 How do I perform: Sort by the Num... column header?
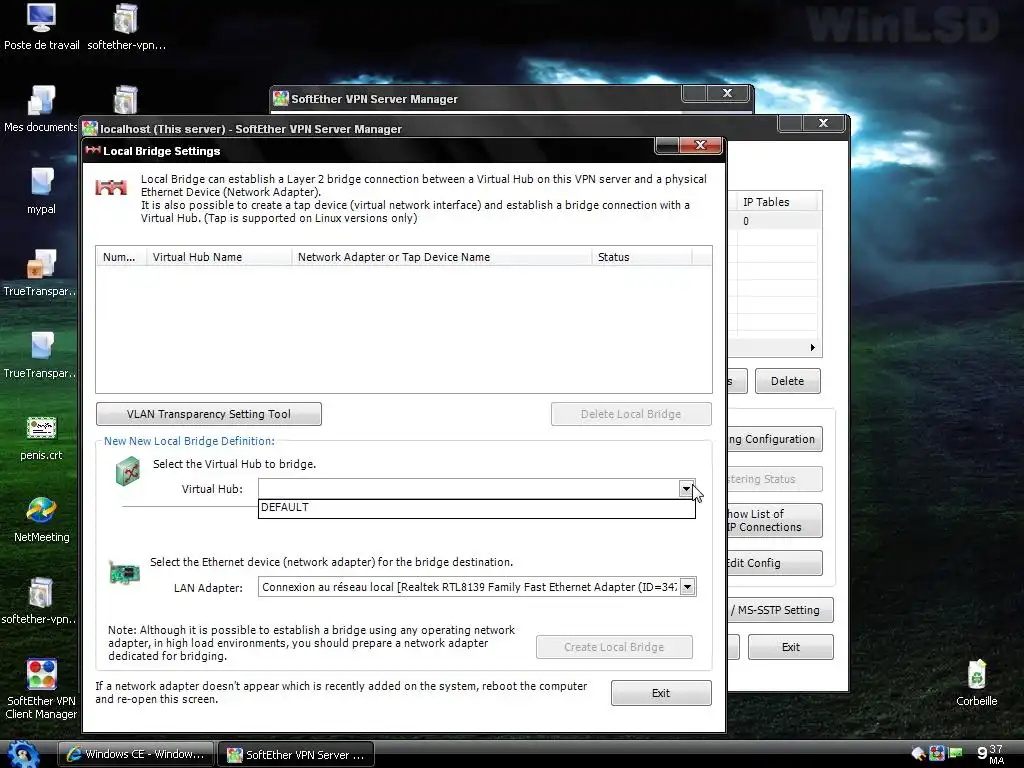121,257
